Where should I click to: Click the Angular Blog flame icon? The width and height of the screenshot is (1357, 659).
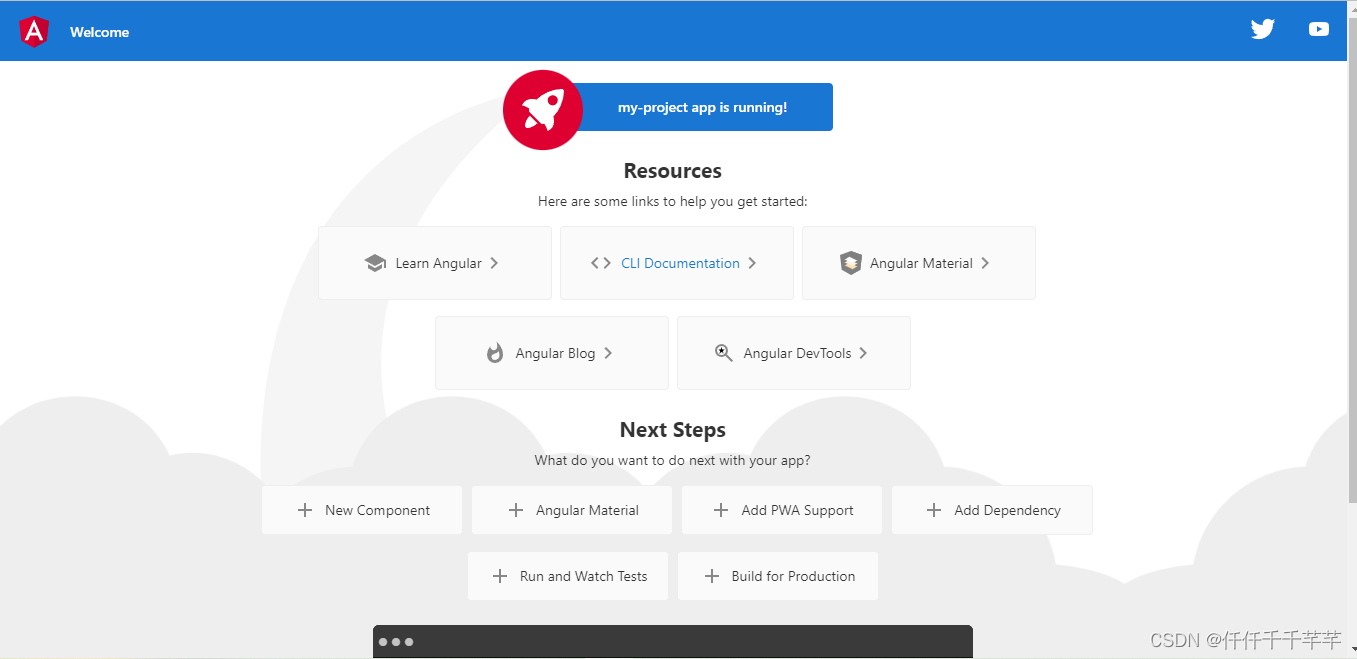[495, 353]
